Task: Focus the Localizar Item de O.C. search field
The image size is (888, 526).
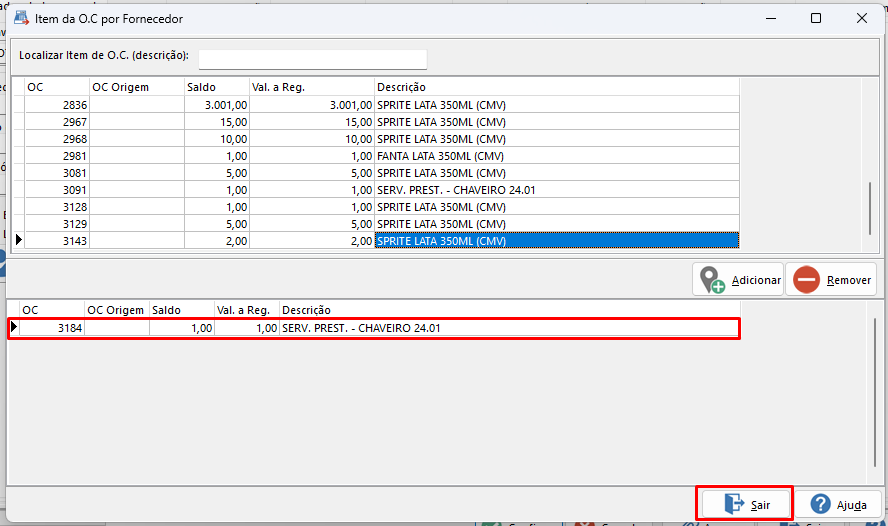Action: 313,59
